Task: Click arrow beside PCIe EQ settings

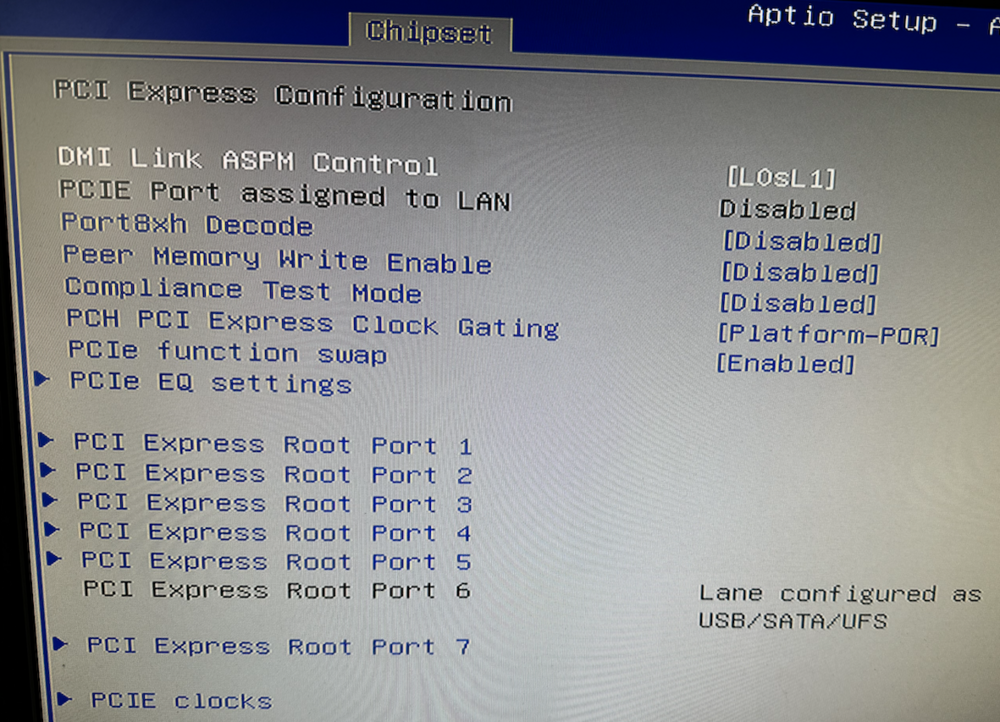Action: (x=42, y=378)
